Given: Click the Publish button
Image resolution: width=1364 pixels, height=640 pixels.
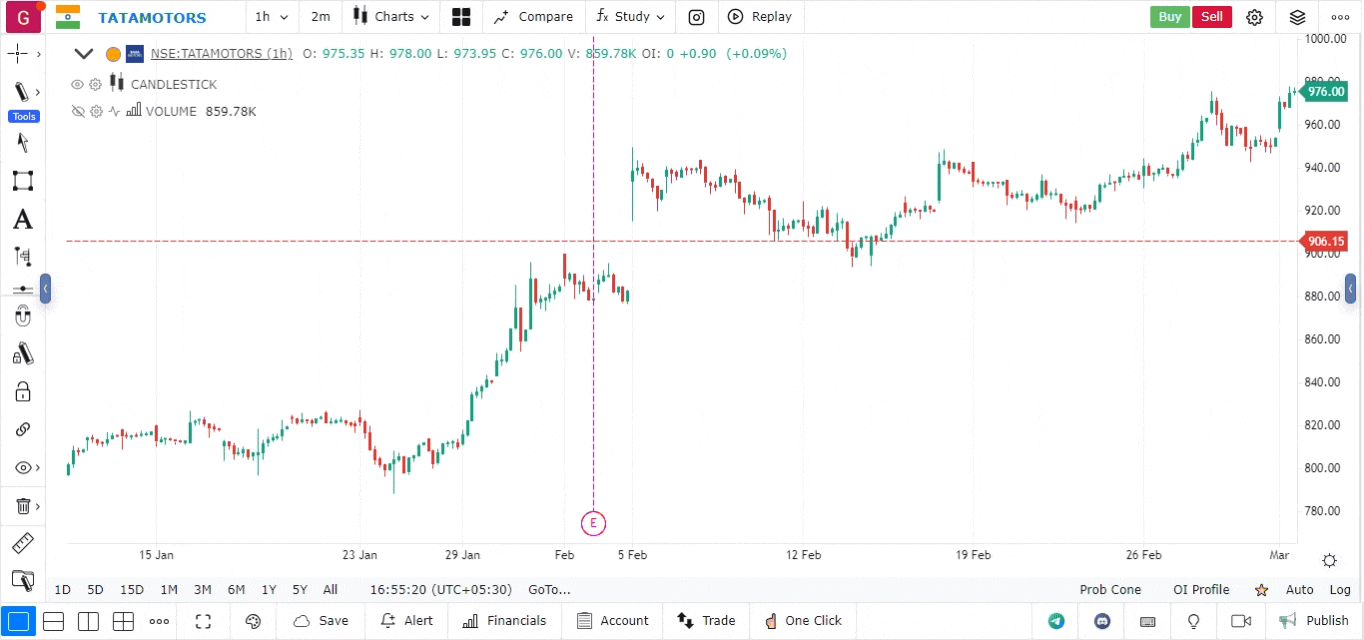Looking at the screenshot, I should (1314, 621).
